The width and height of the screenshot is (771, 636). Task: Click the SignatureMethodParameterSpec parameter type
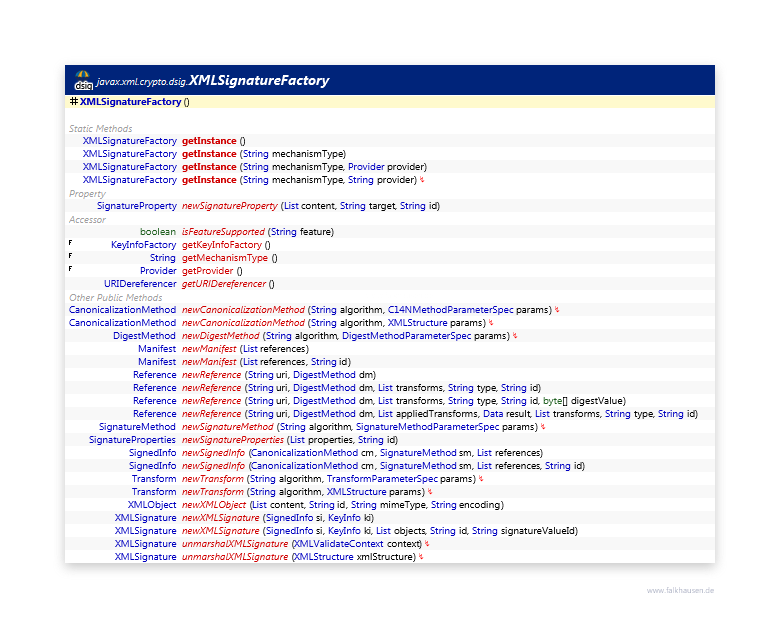pos(428,427)
